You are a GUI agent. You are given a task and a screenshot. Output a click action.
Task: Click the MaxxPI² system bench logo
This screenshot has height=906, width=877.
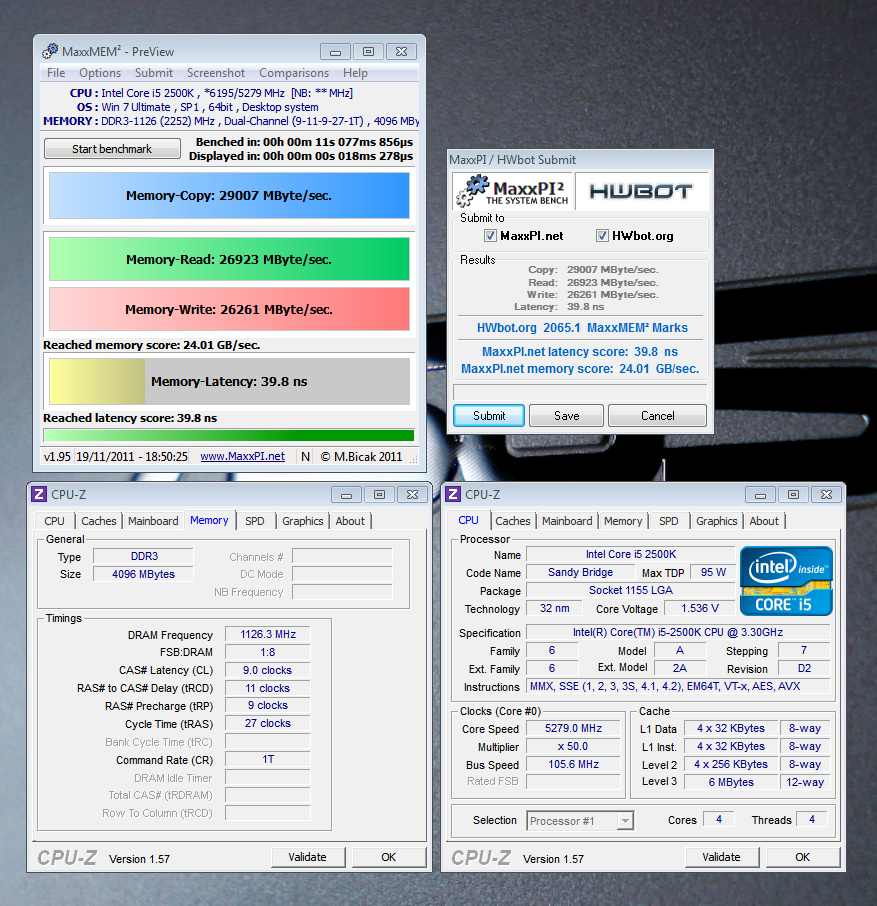pos(512,191)
